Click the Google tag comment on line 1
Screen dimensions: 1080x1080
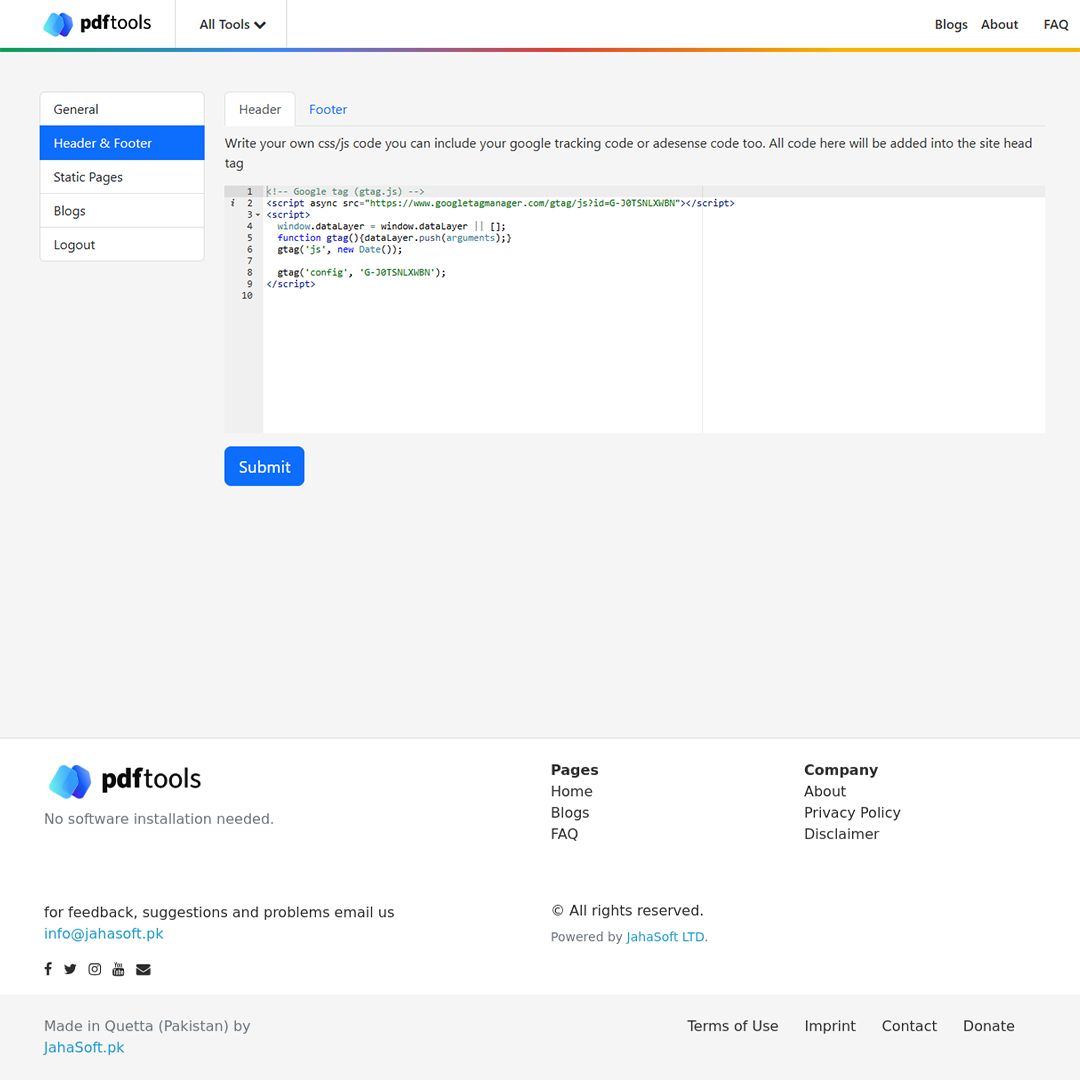345,191
